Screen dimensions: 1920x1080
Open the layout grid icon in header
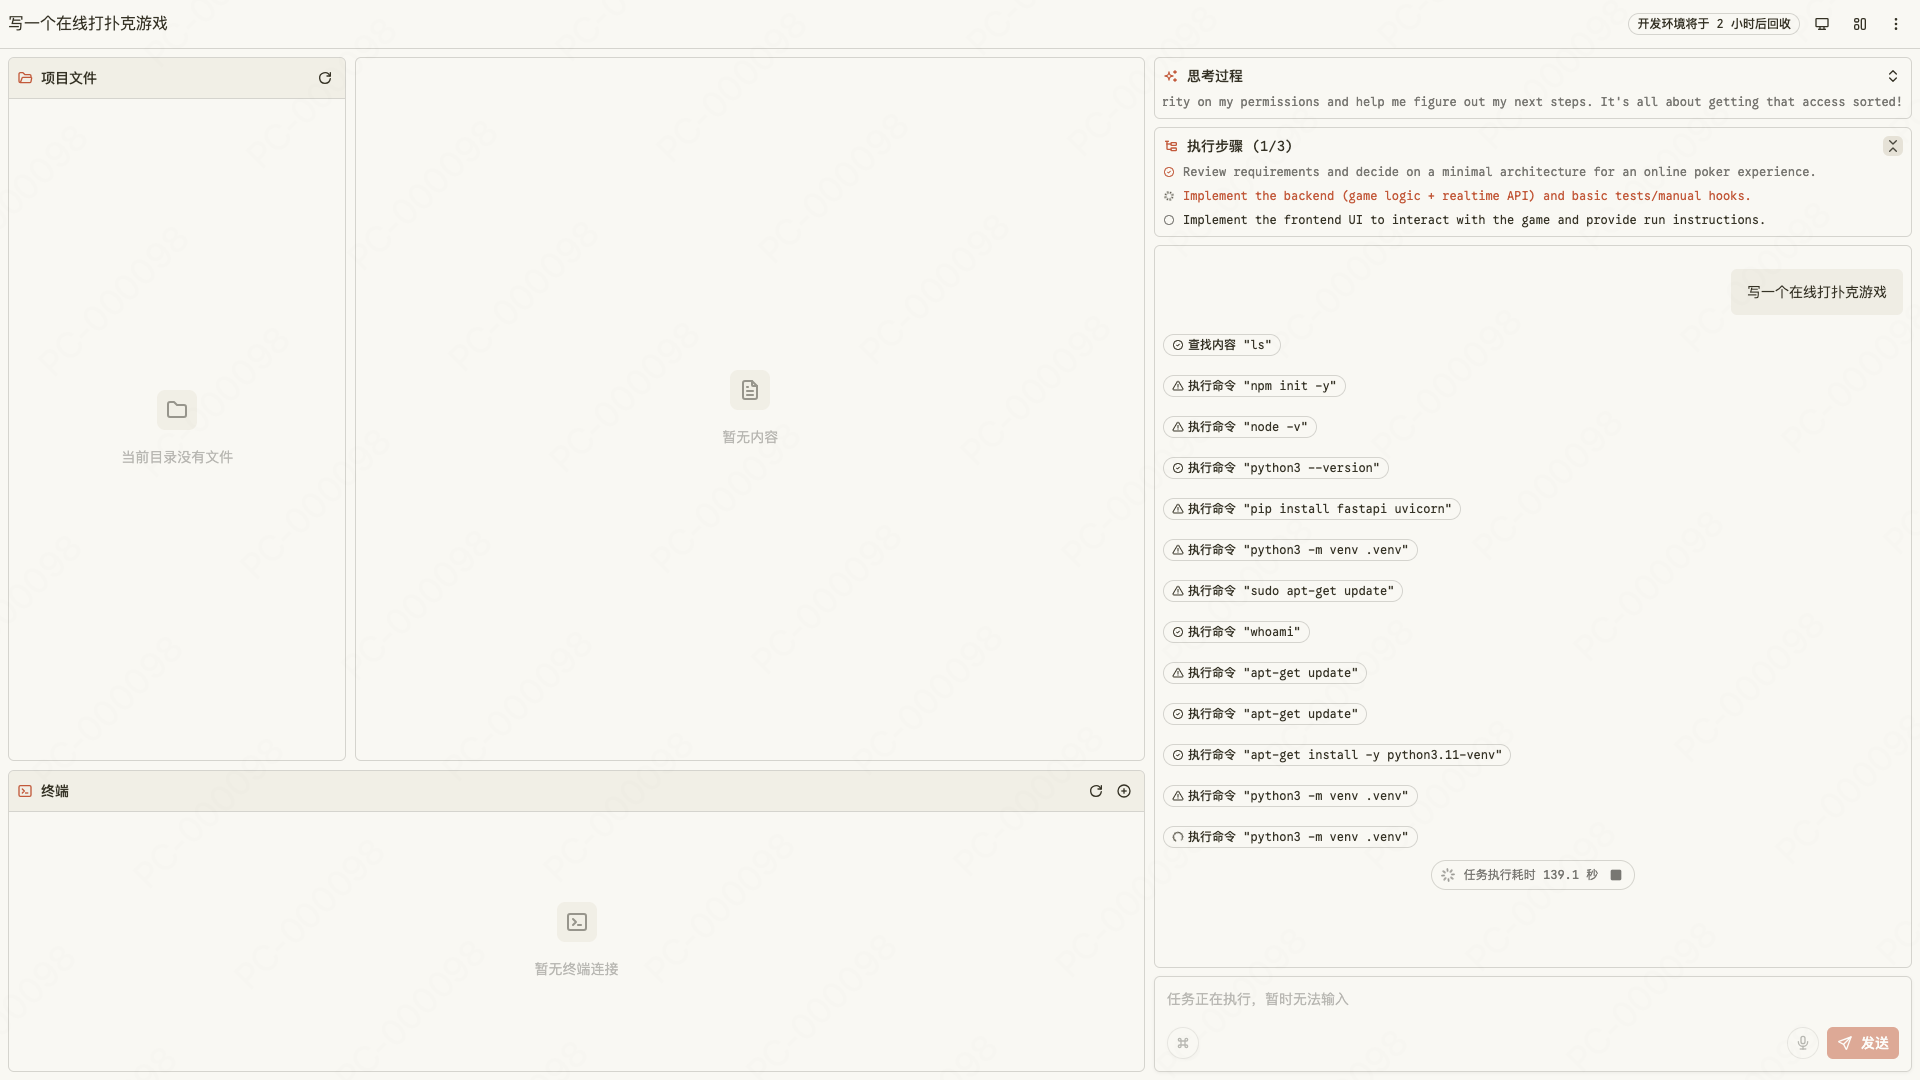1860,24
